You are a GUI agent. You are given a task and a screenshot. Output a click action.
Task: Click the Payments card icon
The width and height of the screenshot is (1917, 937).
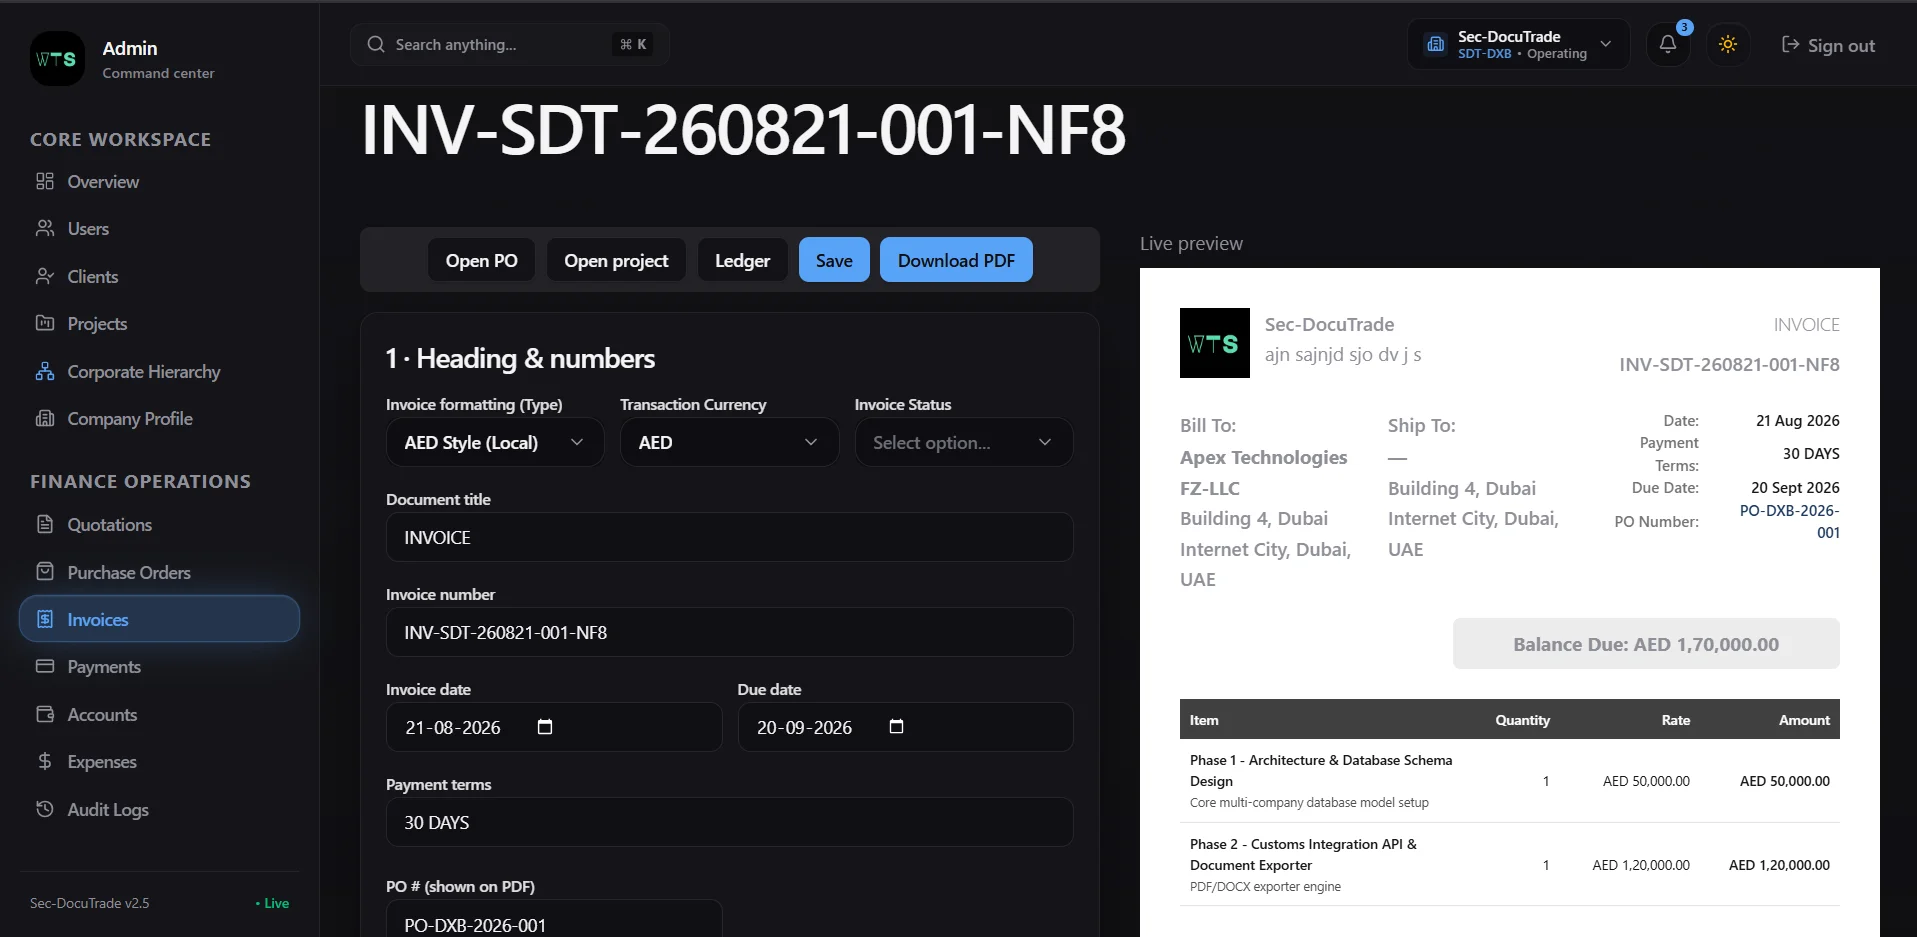[x=45, y=666]
